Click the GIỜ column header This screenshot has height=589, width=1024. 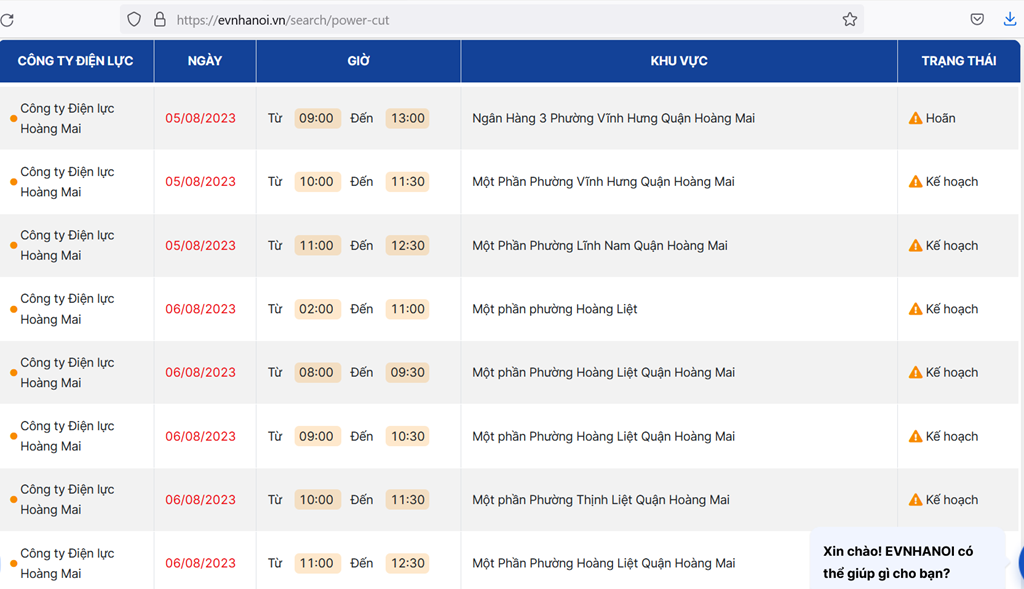coord(359,61)
